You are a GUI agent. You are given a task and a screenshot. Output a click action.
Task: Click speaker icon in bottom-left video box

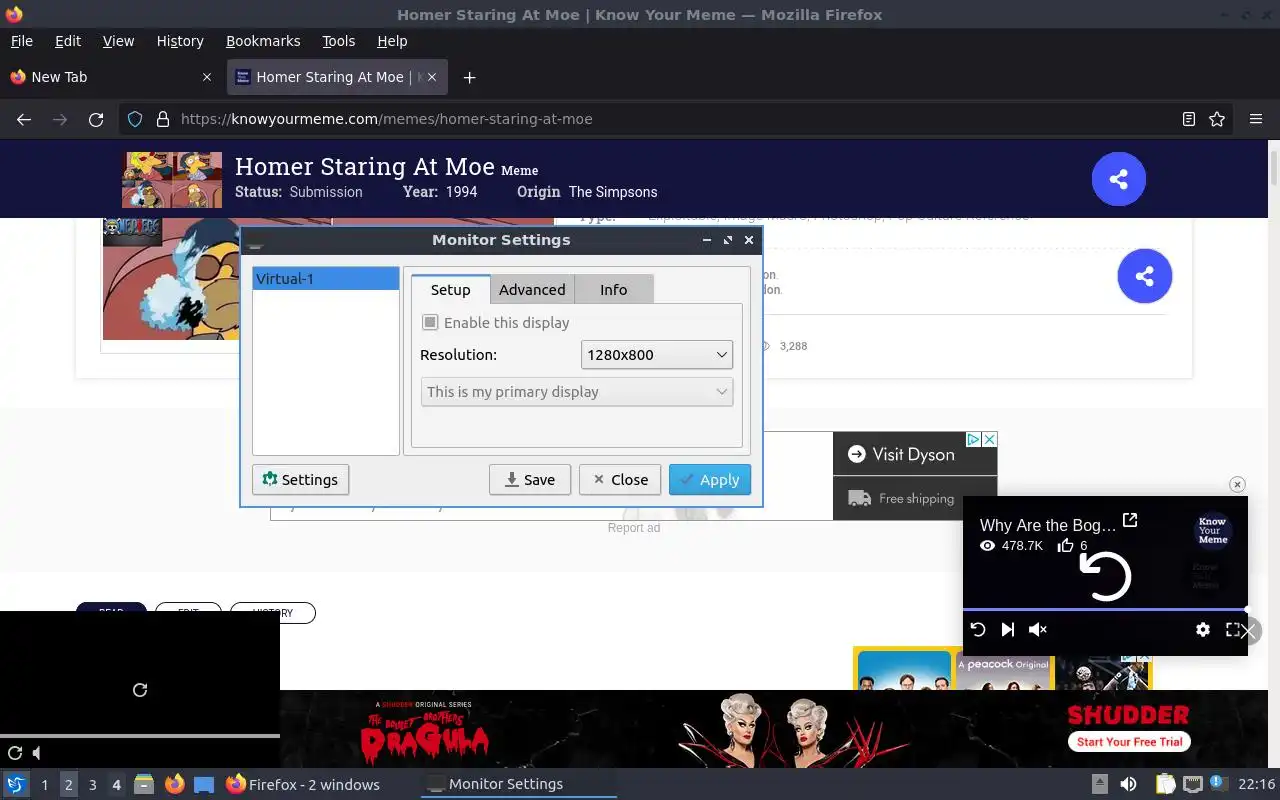[x=38, y=753]
